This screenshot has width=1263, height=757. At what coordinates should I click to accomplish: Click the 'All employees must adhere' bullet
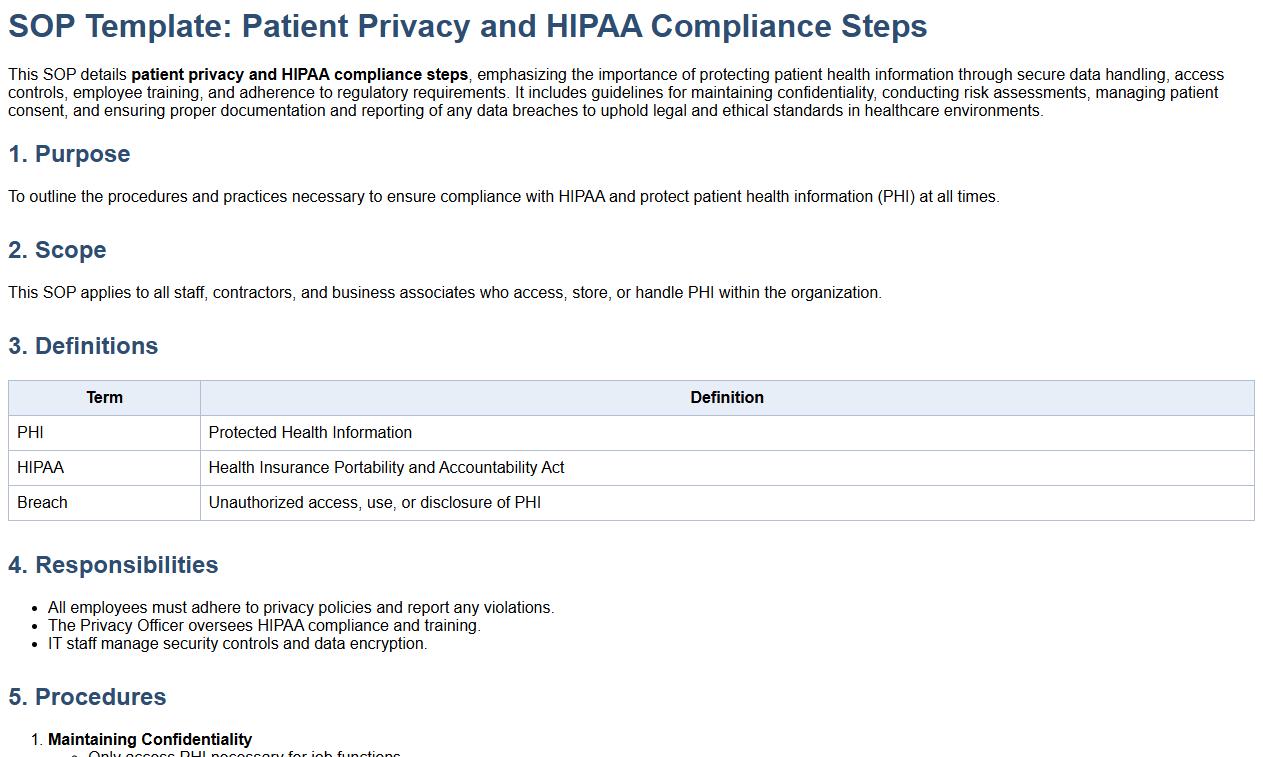(300, 608)
